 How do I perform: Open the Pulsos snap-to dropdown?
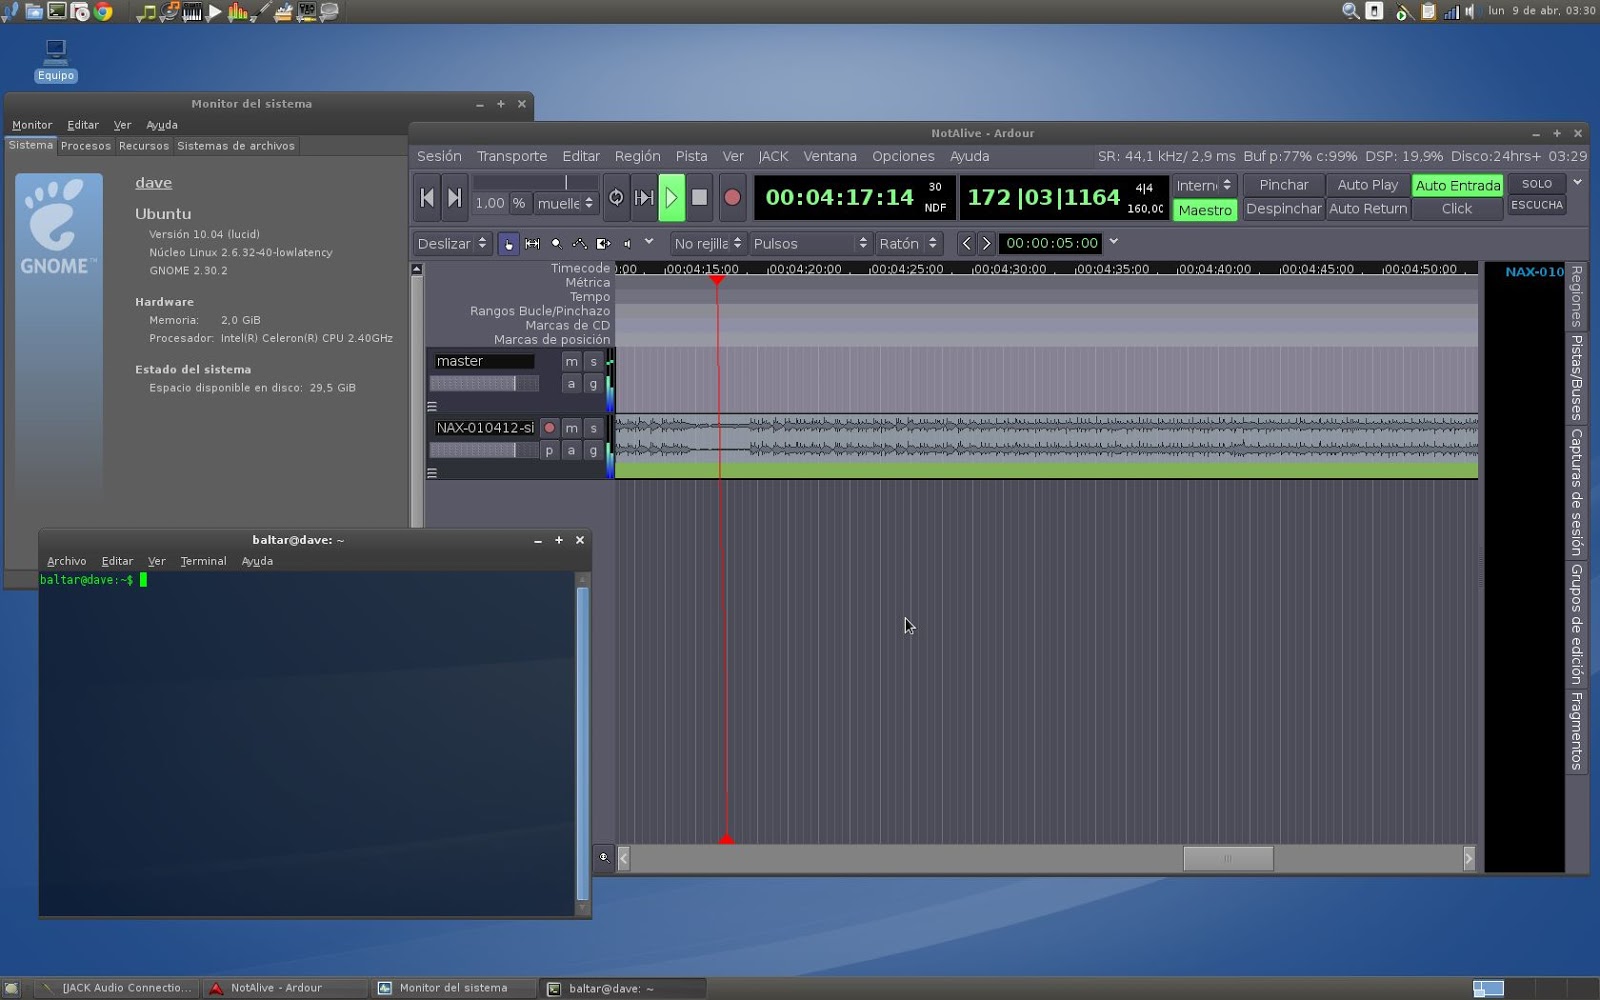[x=811, y=243]
